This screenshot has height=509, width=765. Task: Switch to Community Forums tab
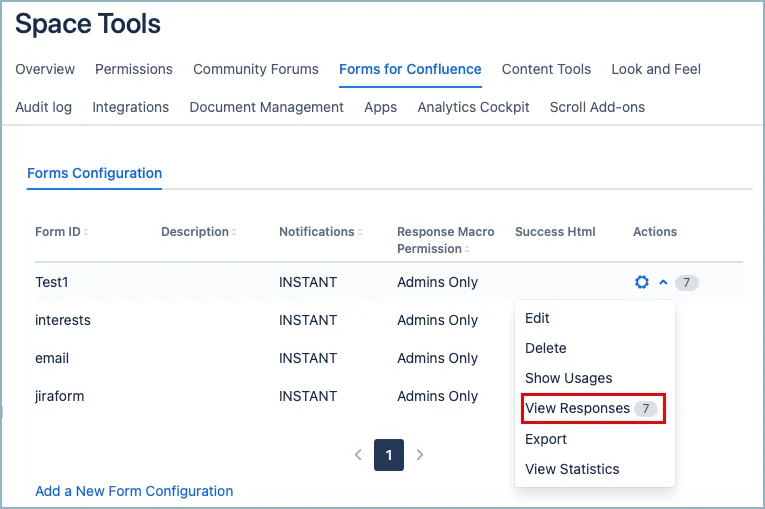tap(256, 69)
